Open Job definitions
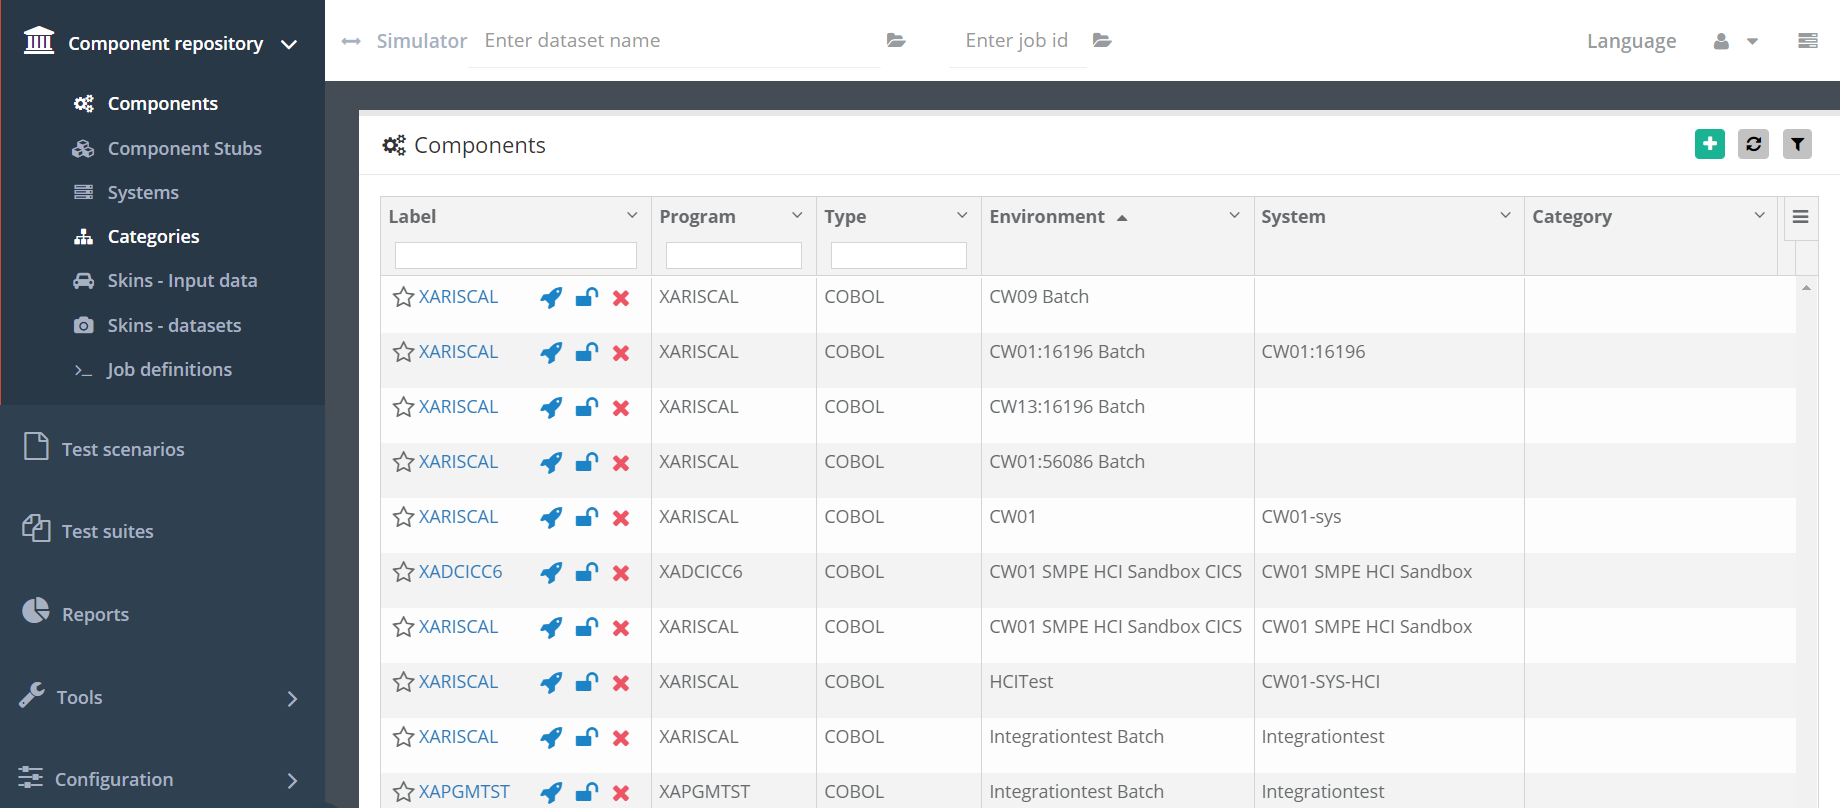Screen dimensions: 1840x808 169,369
